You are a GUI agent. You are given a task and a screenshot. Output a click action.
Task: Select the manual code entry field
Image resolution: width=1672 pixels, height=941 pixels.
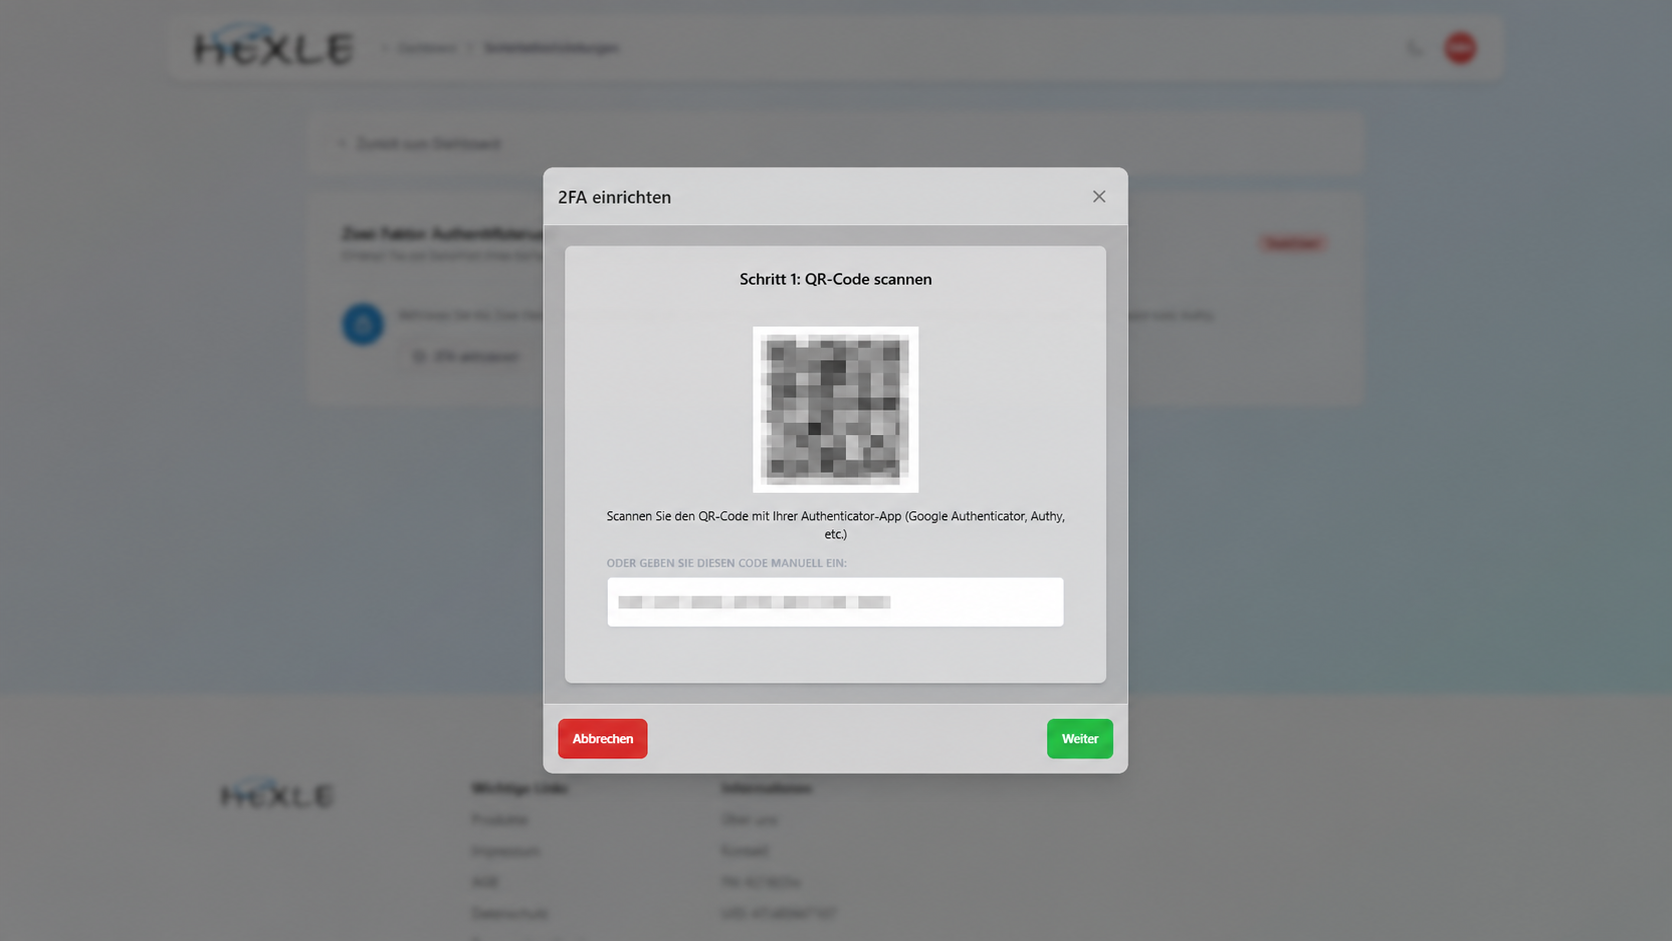(835, 602)
